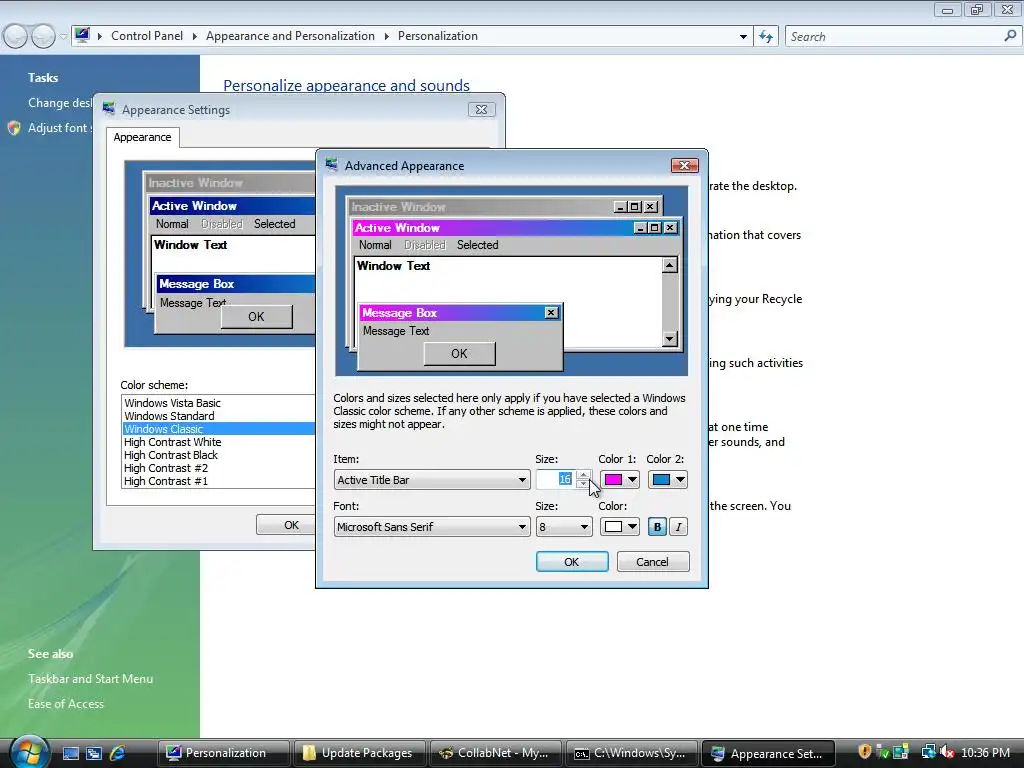
Task: Click Normal menu item in advanced preview
Action: (375, 245)
